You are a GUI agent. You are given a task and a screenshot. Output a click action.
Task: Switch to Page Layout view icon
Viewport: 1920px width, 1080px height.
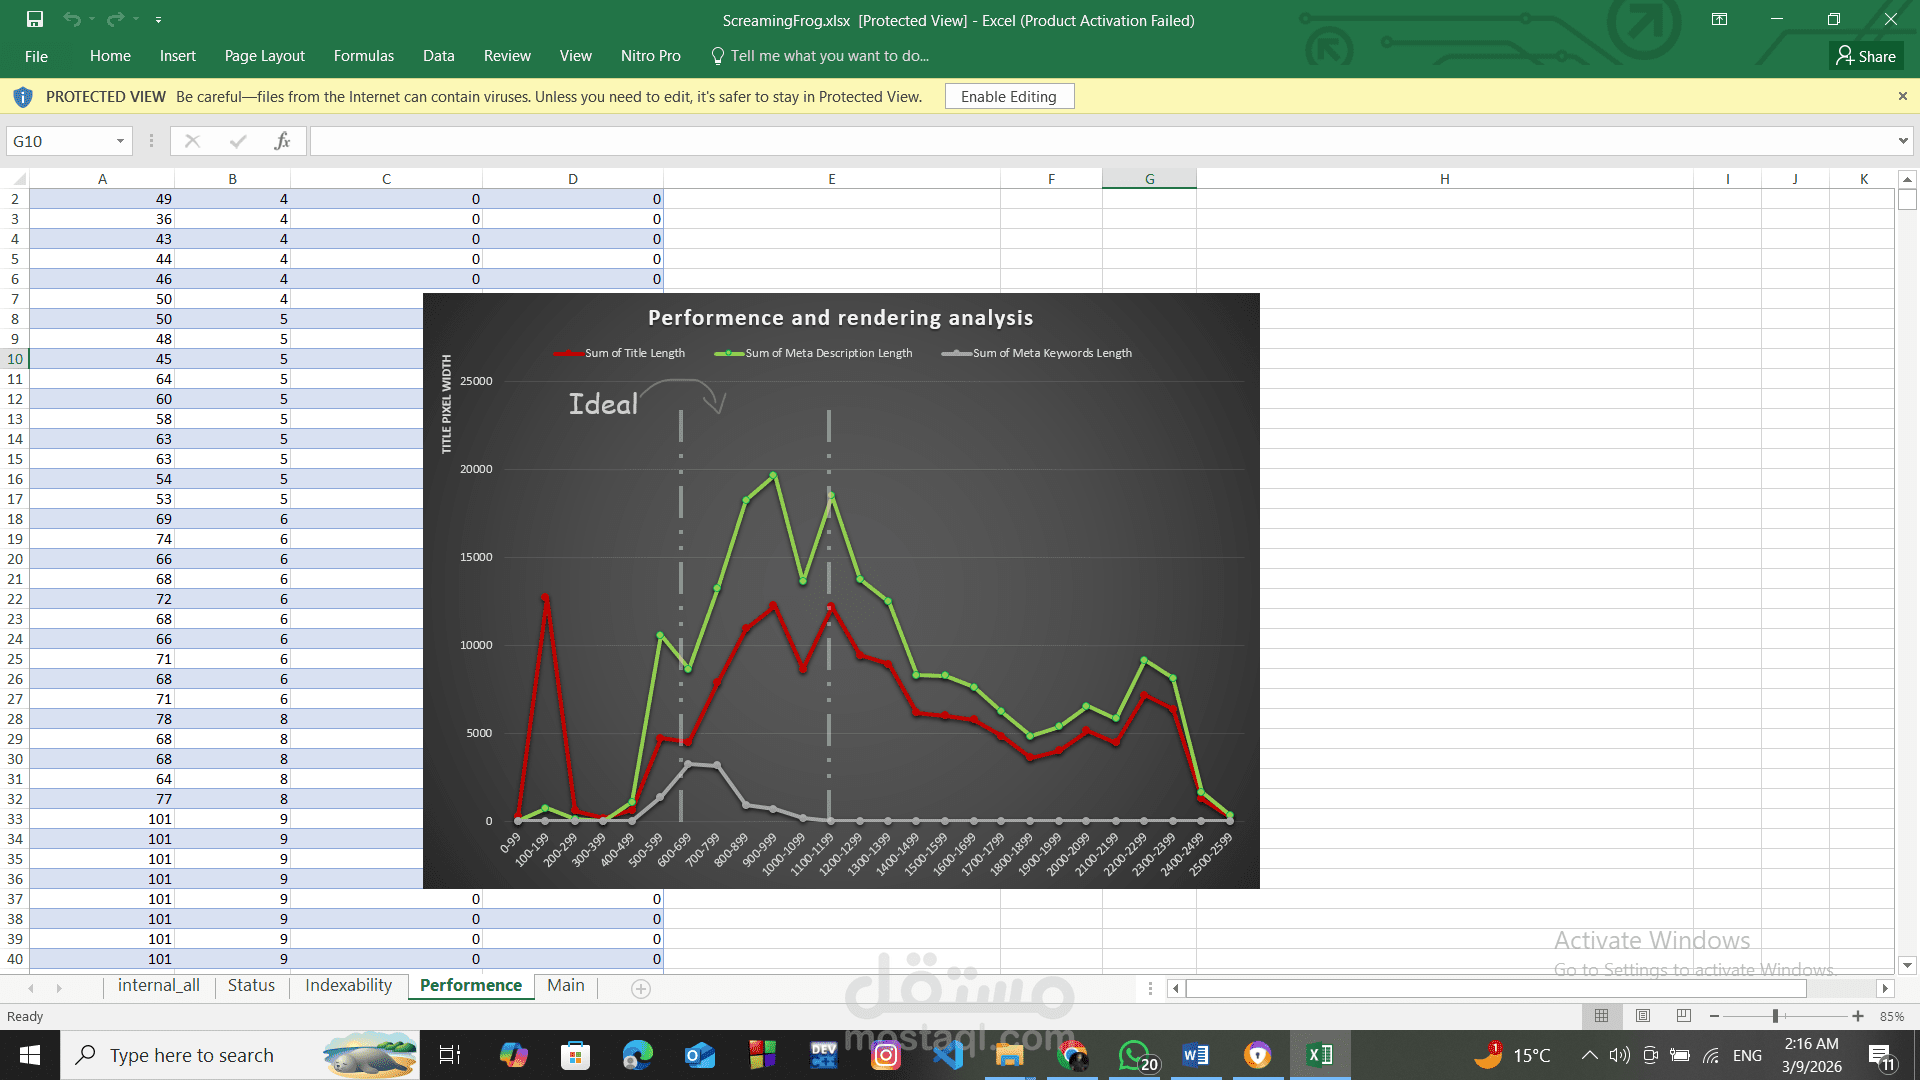click(x=1643, y=1016)
